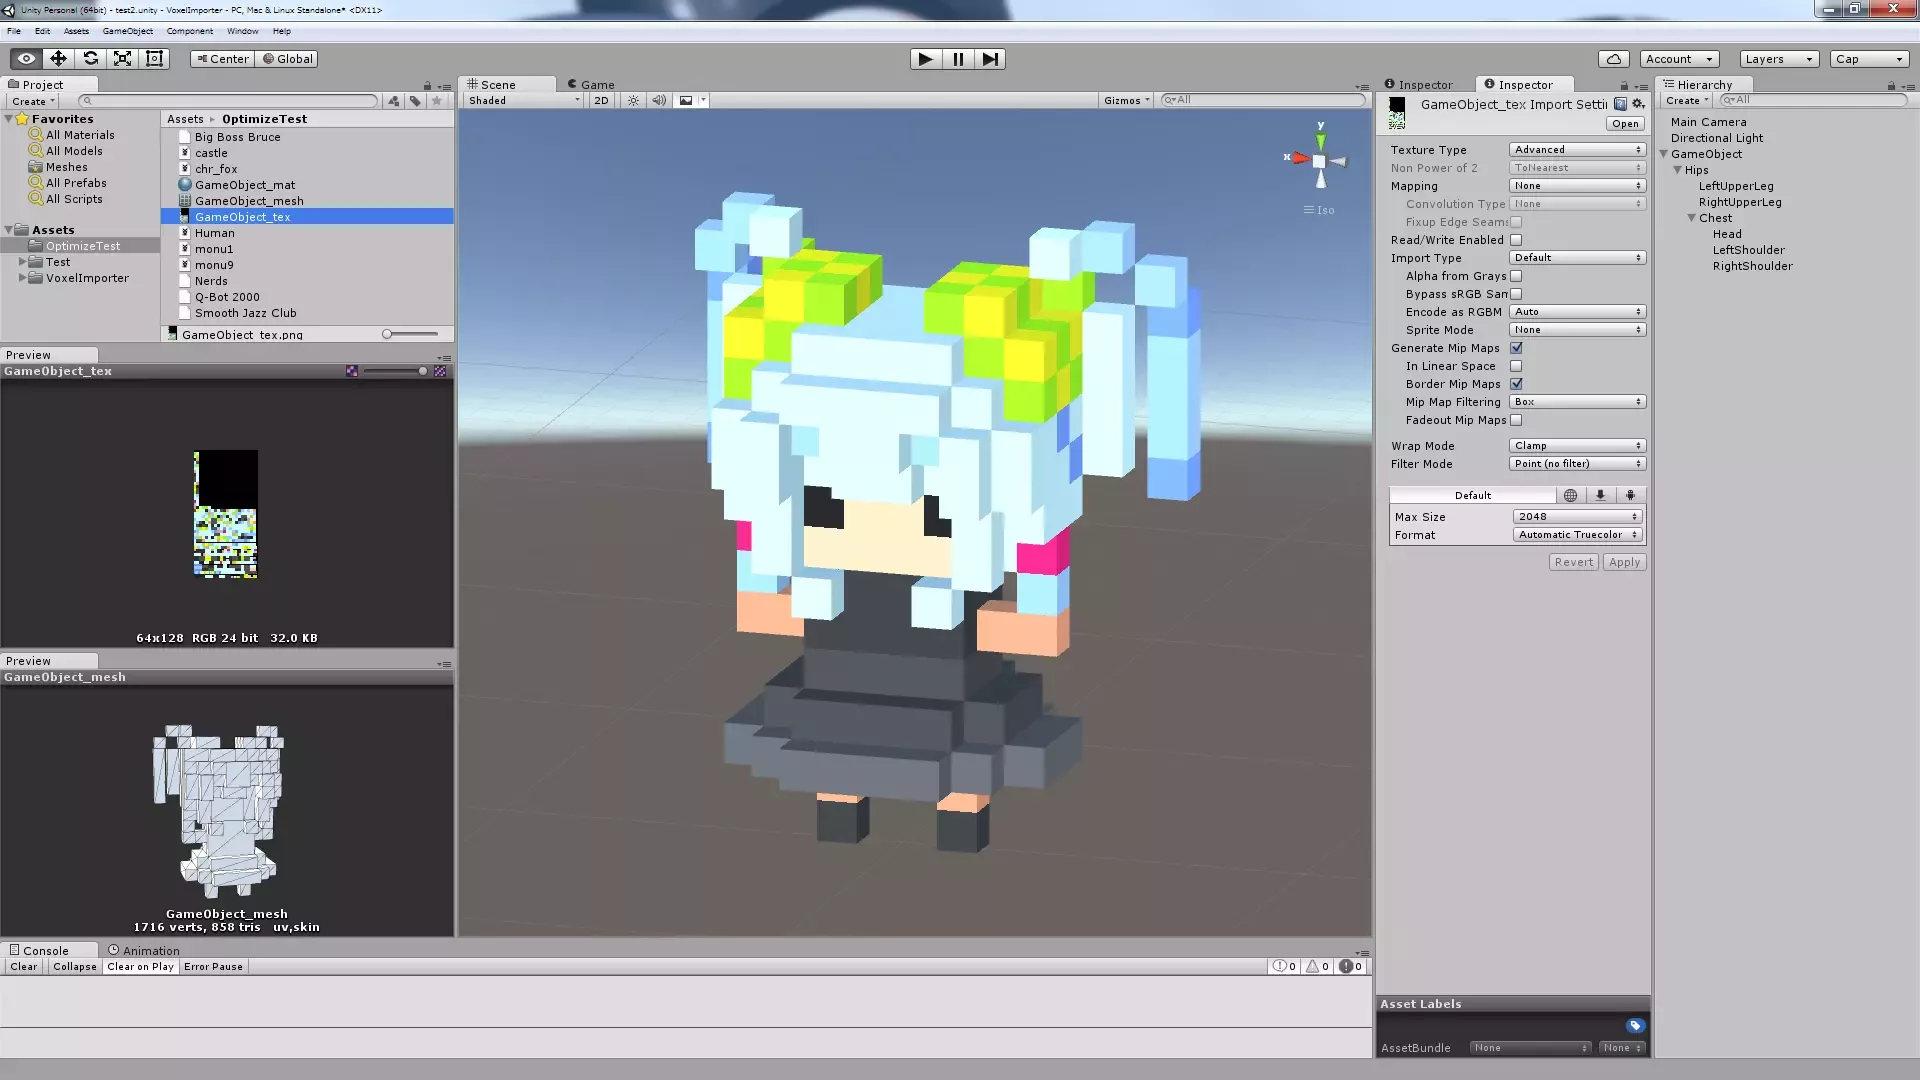Click the Step frame button
The height and width of the screenshot is (1080, 1920).
pyautogui.click(x=989, y=59)
